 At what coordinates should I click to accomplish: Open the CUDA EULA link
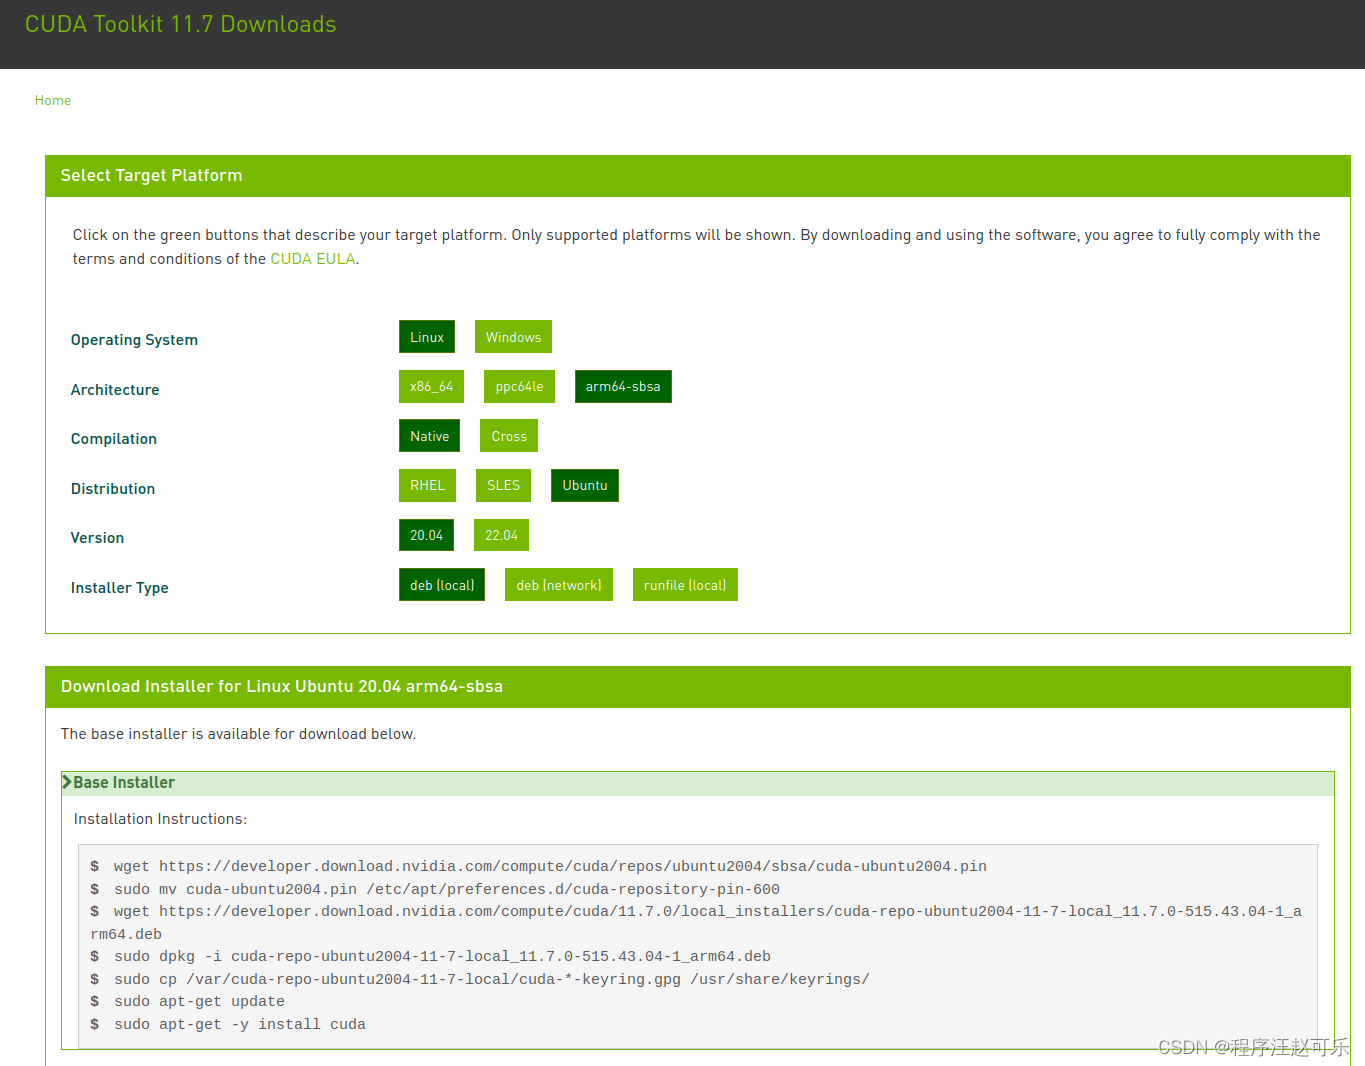[313, 259]
